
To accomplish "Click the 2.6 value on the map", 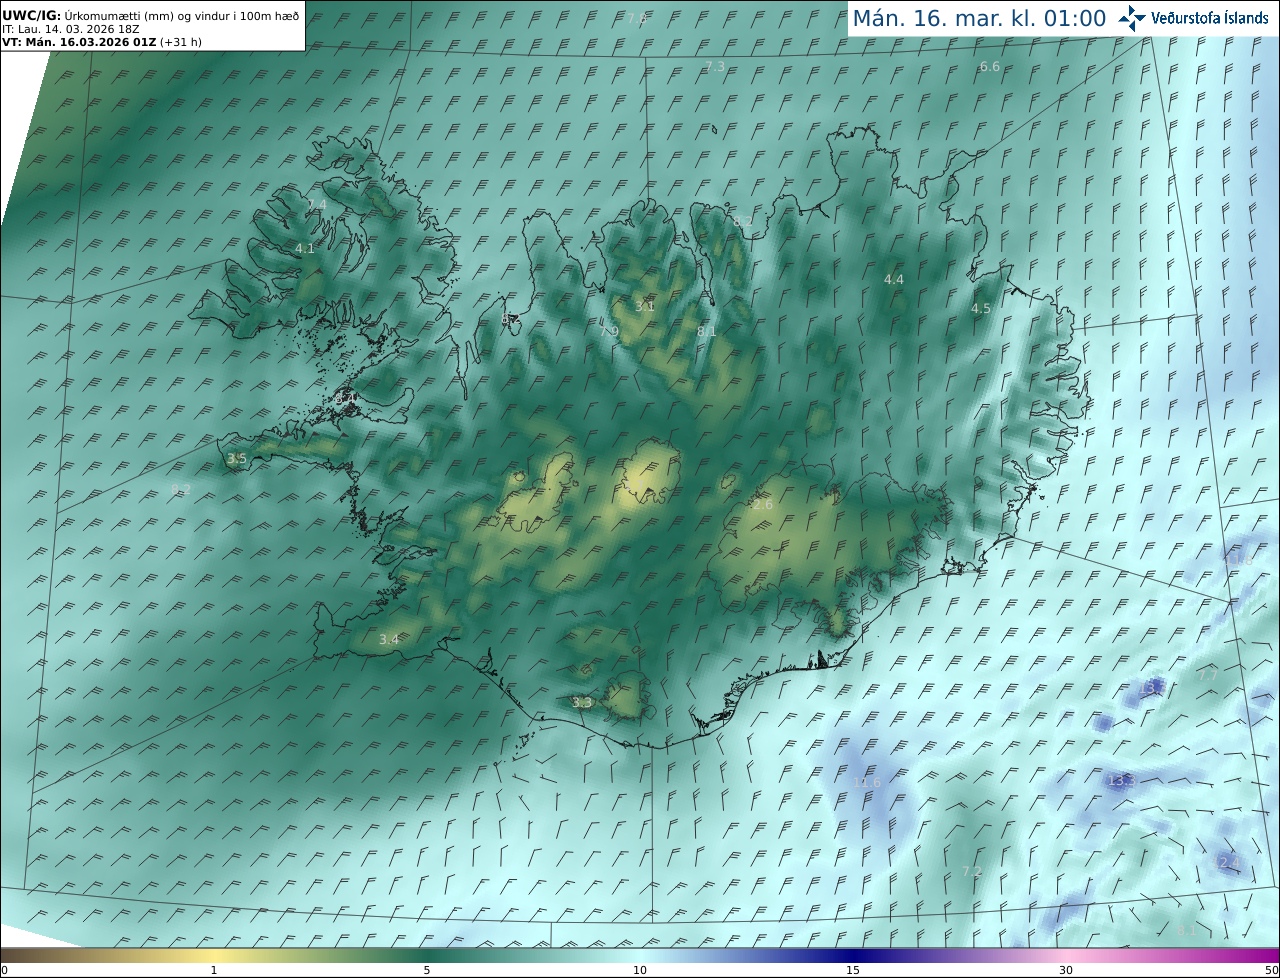I will (763, 505).
